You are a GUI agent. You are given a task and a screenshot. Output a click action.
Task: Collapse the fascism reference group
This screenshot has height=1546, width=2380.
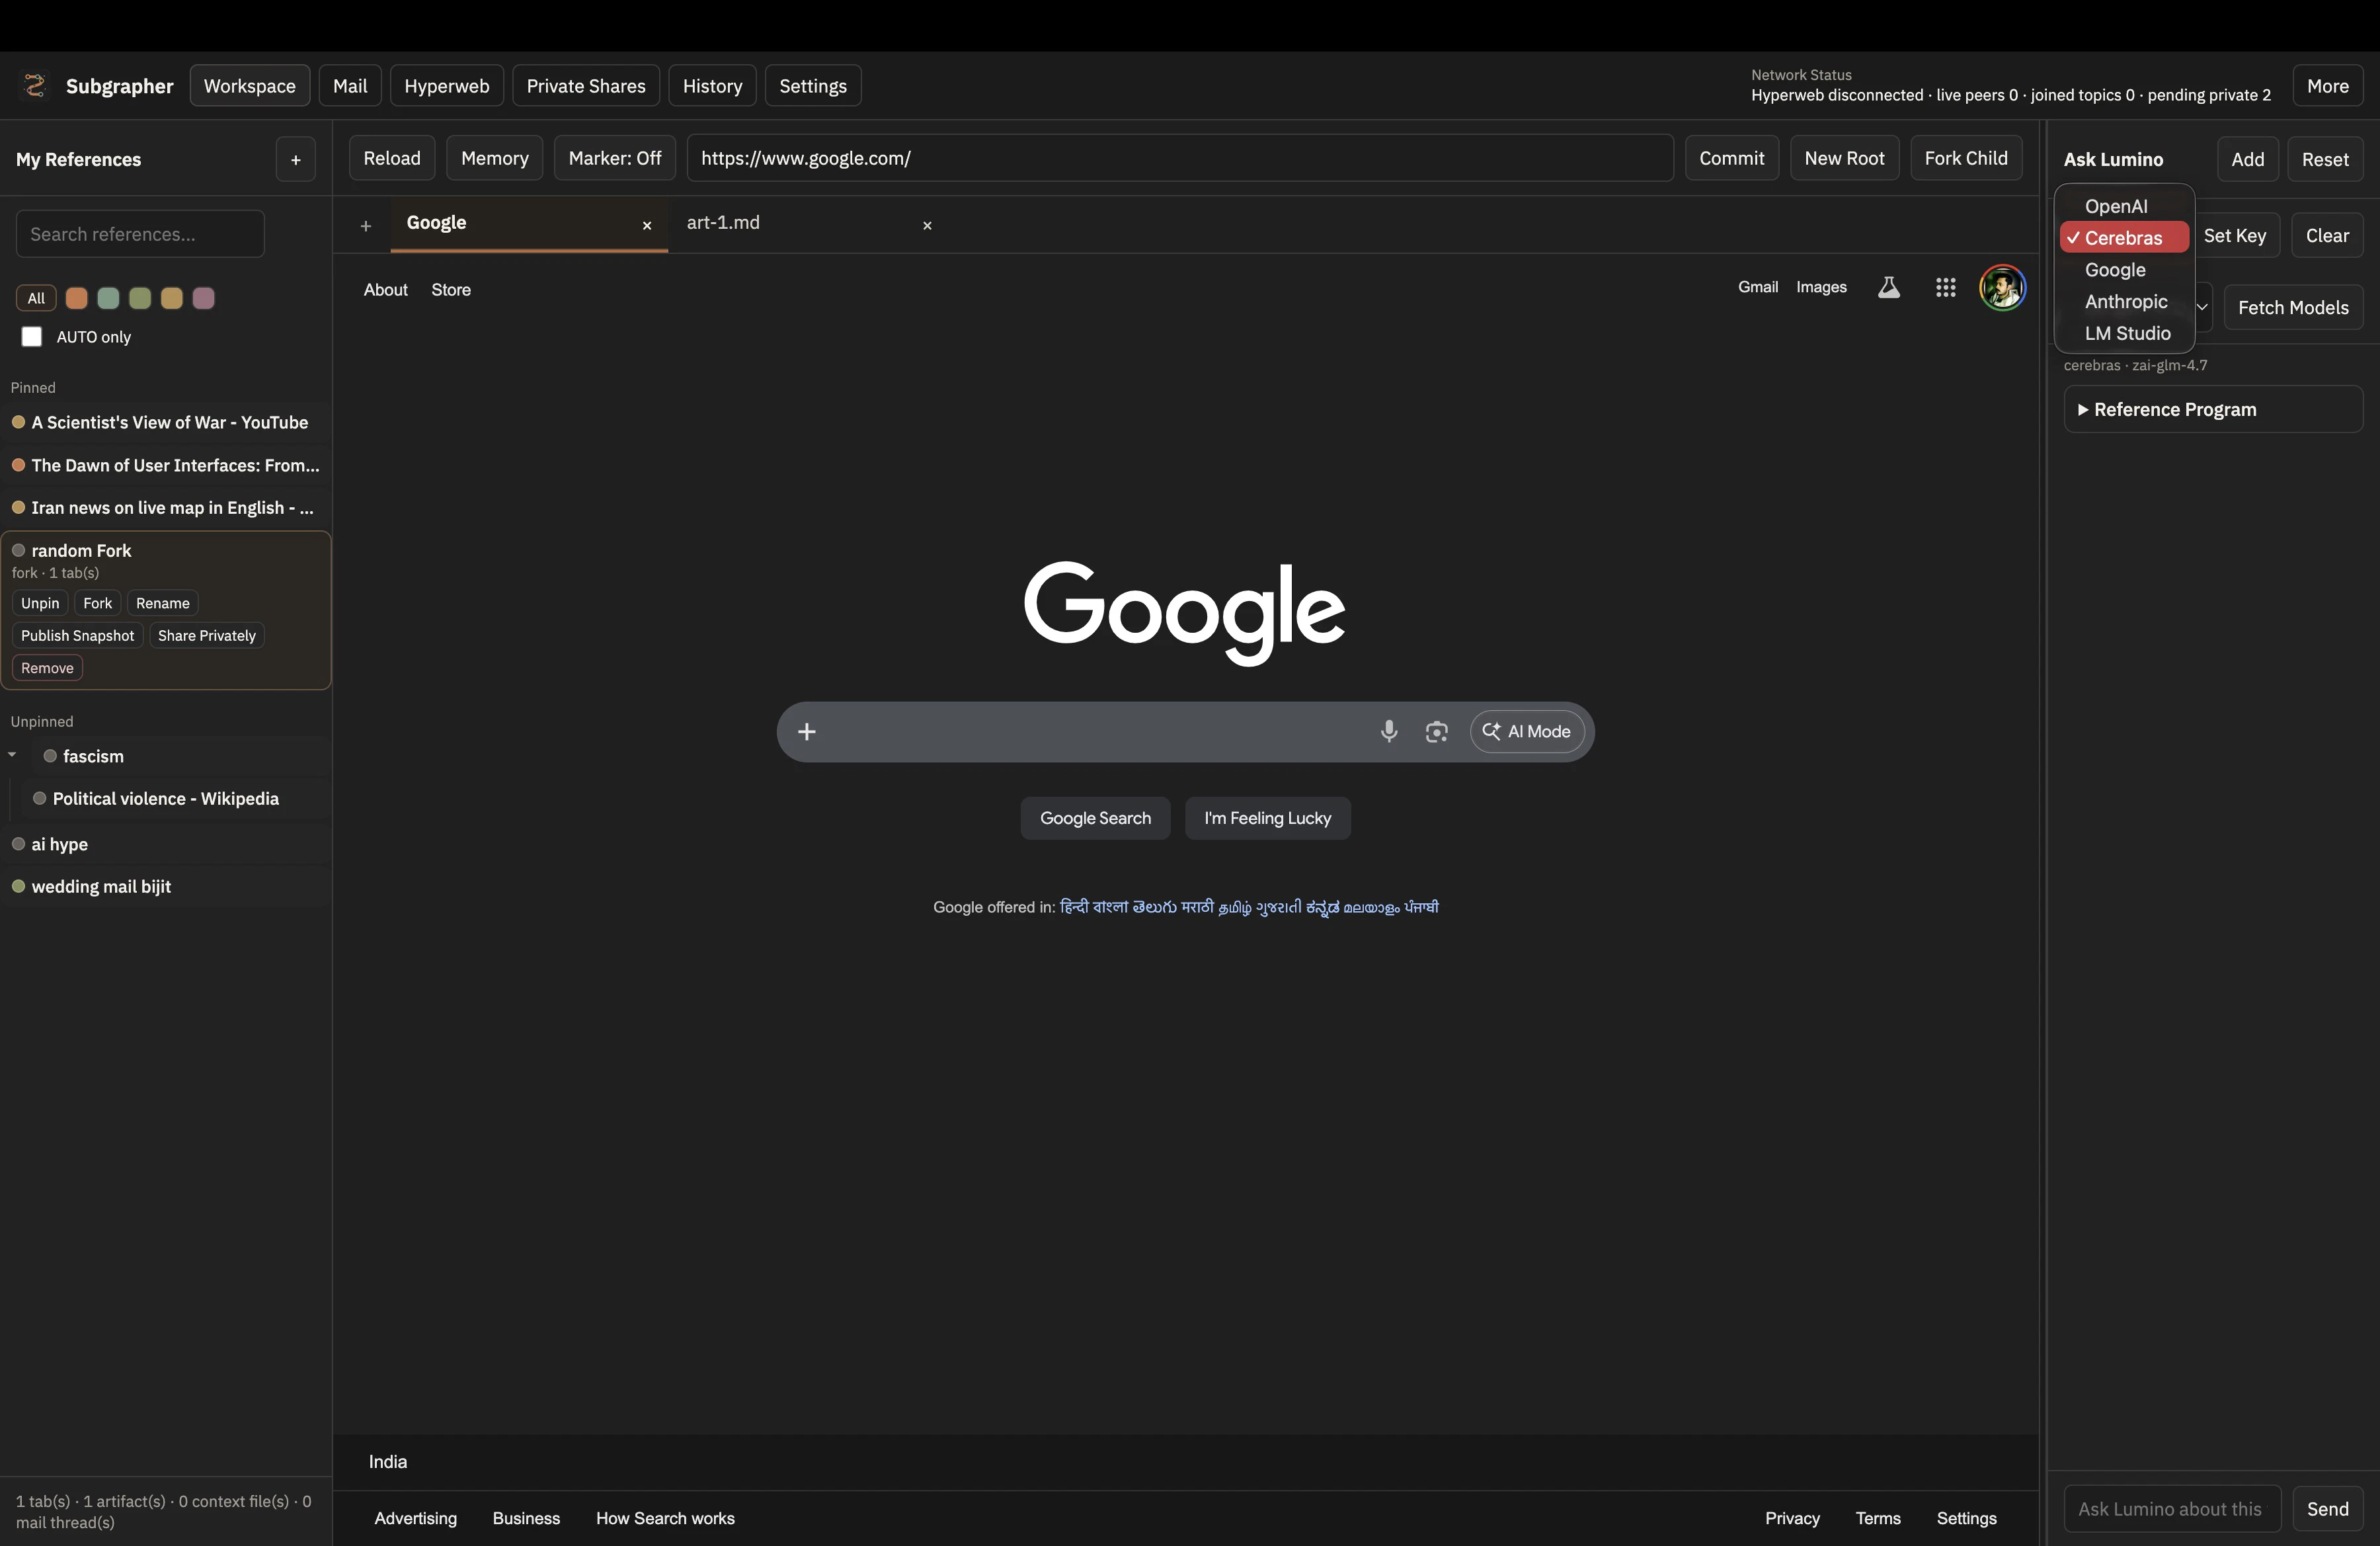tap(13, 755)
